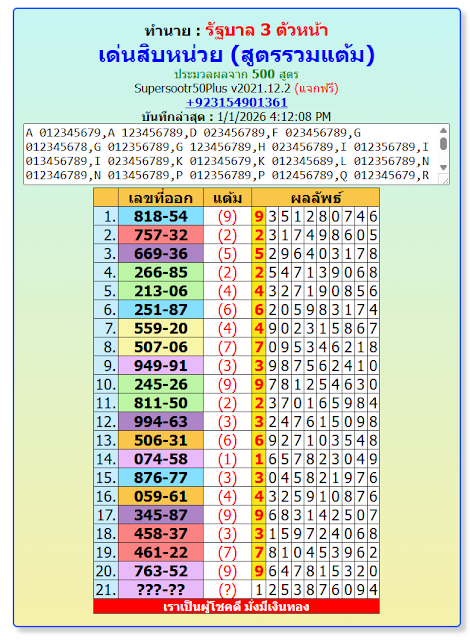Click the Supersootr50Plus v2021.12.2 version text

click(212, 88)
